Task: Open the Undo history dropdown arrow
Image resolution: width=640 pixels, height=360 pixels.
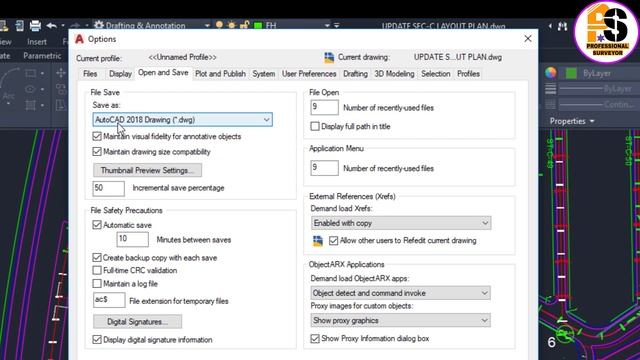Action: [x=63, y=26]
